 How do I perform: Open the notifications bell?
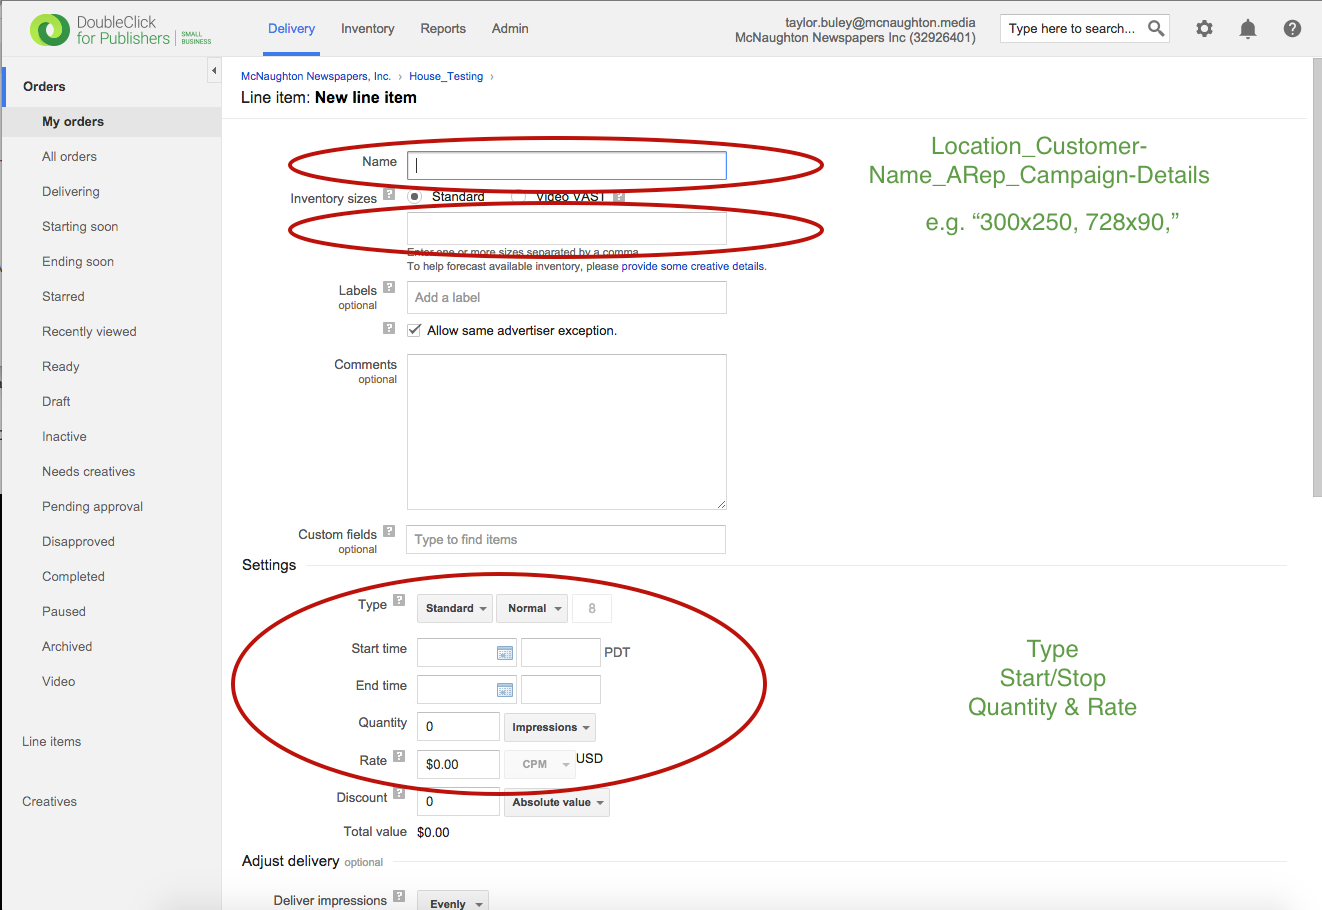(1247, 29)
